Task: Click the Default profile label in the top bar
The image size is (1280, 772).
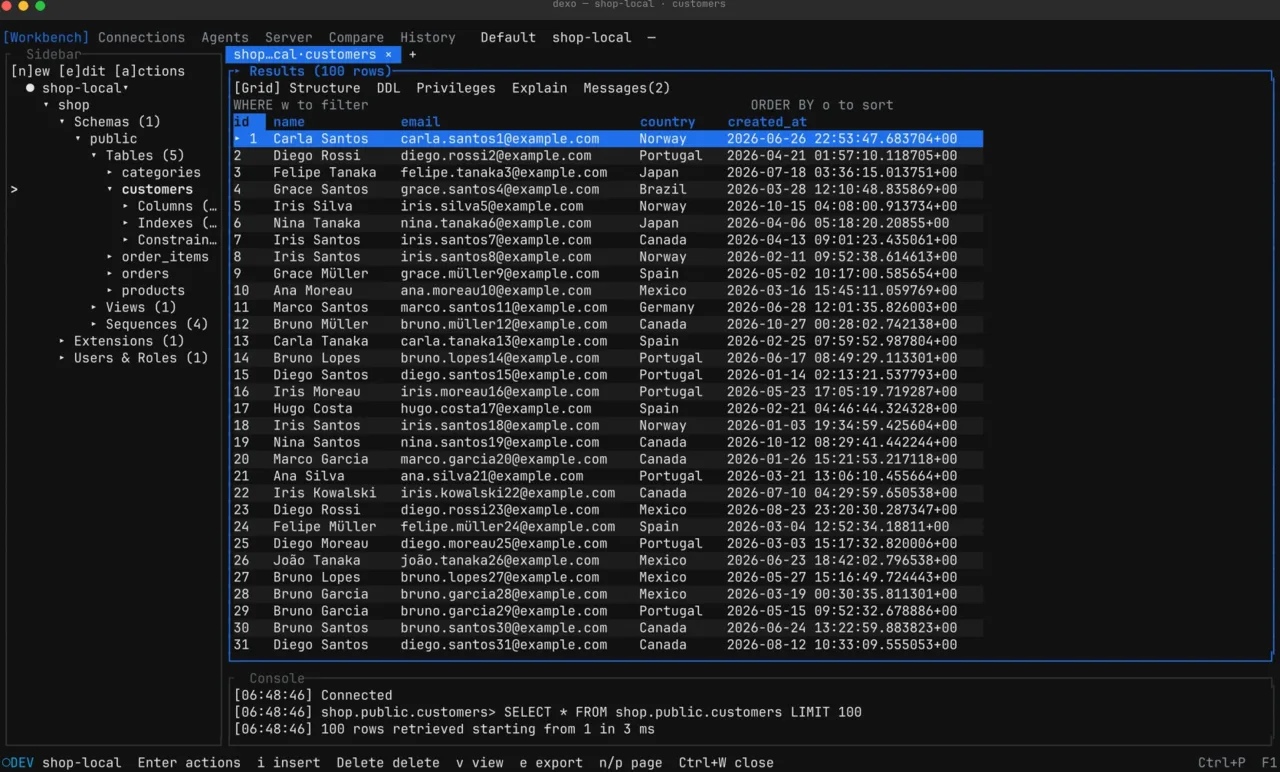Action: tap(508, 38)
